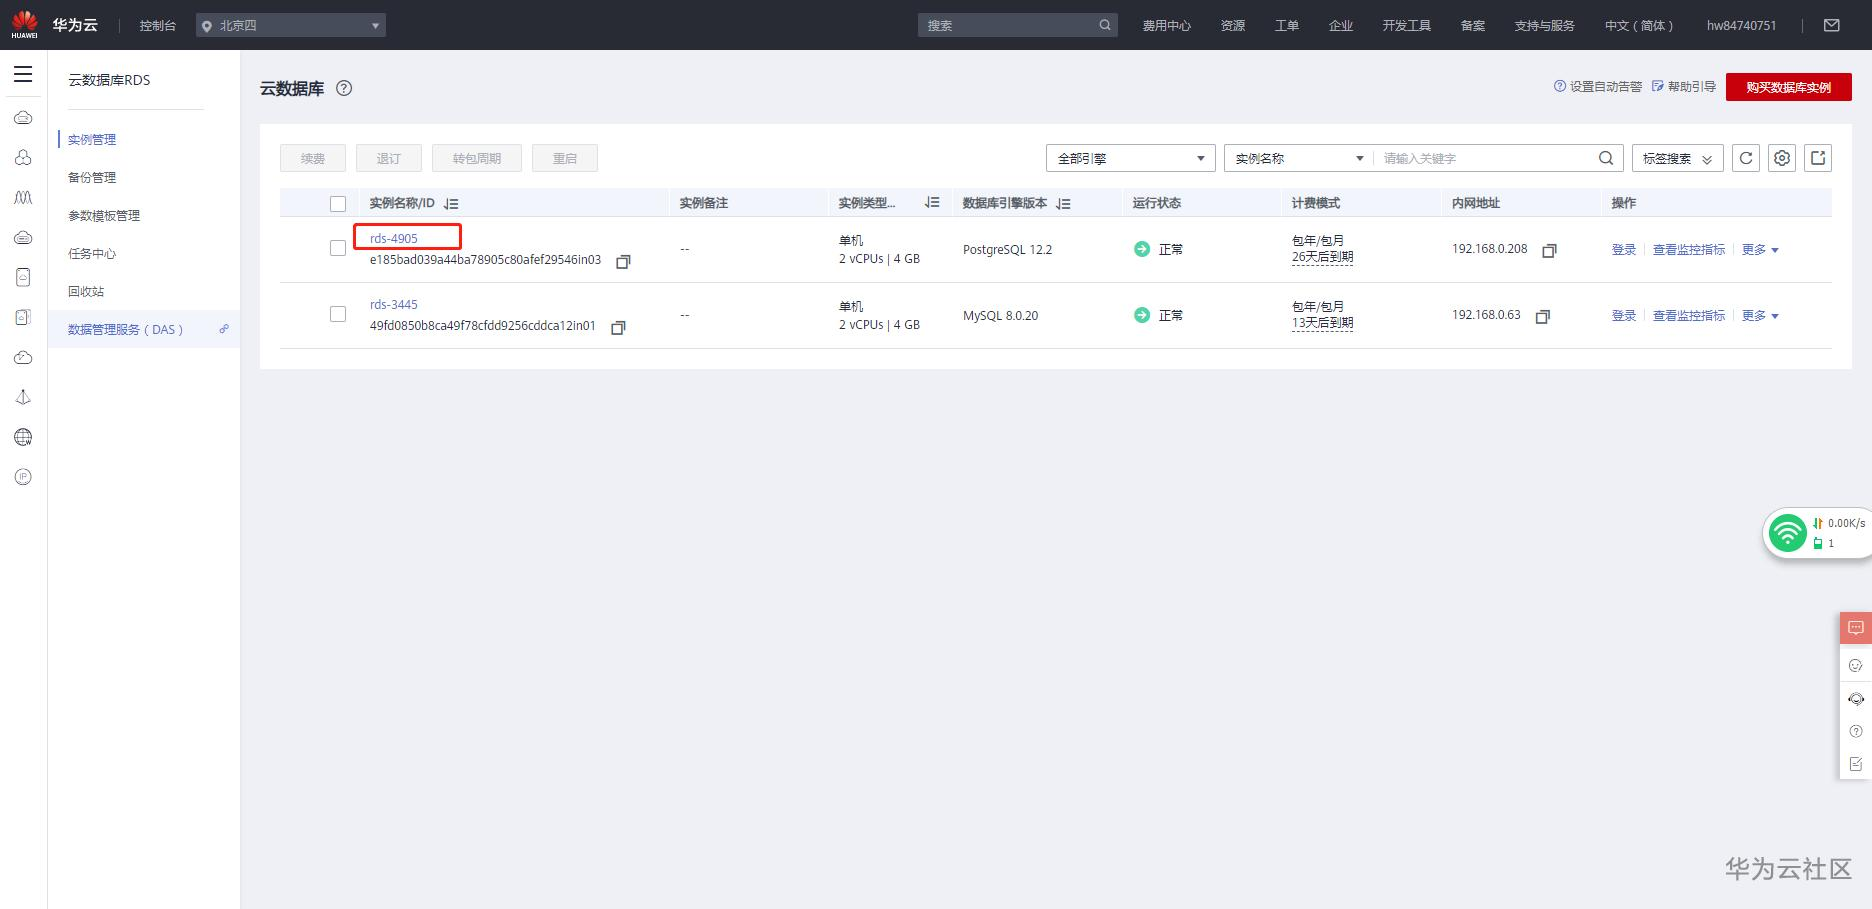Click 登录 for rds-4905
Image resolution: width=1872 pixels, height=909 pixels.
click(x=1624, y=250)
